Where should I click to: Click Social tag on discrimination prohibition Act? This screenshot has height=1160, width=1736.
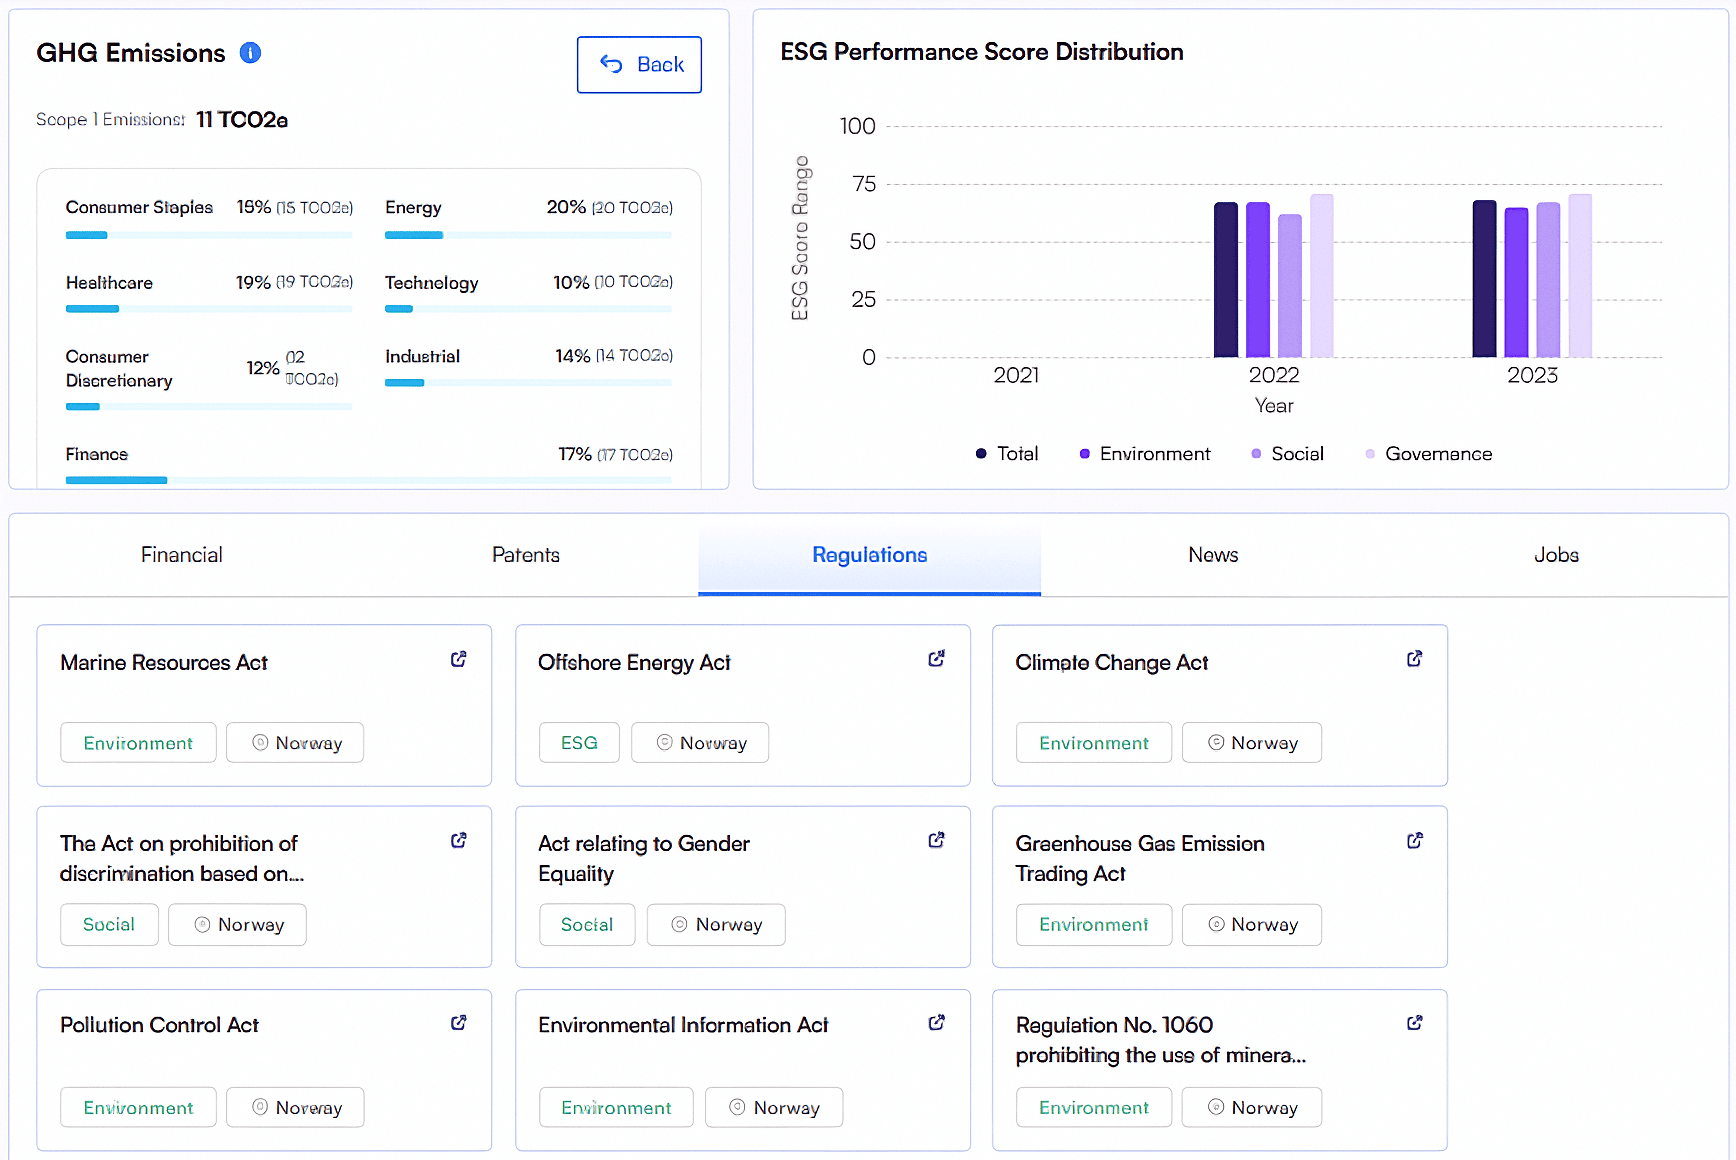click(x=109, y=925)
